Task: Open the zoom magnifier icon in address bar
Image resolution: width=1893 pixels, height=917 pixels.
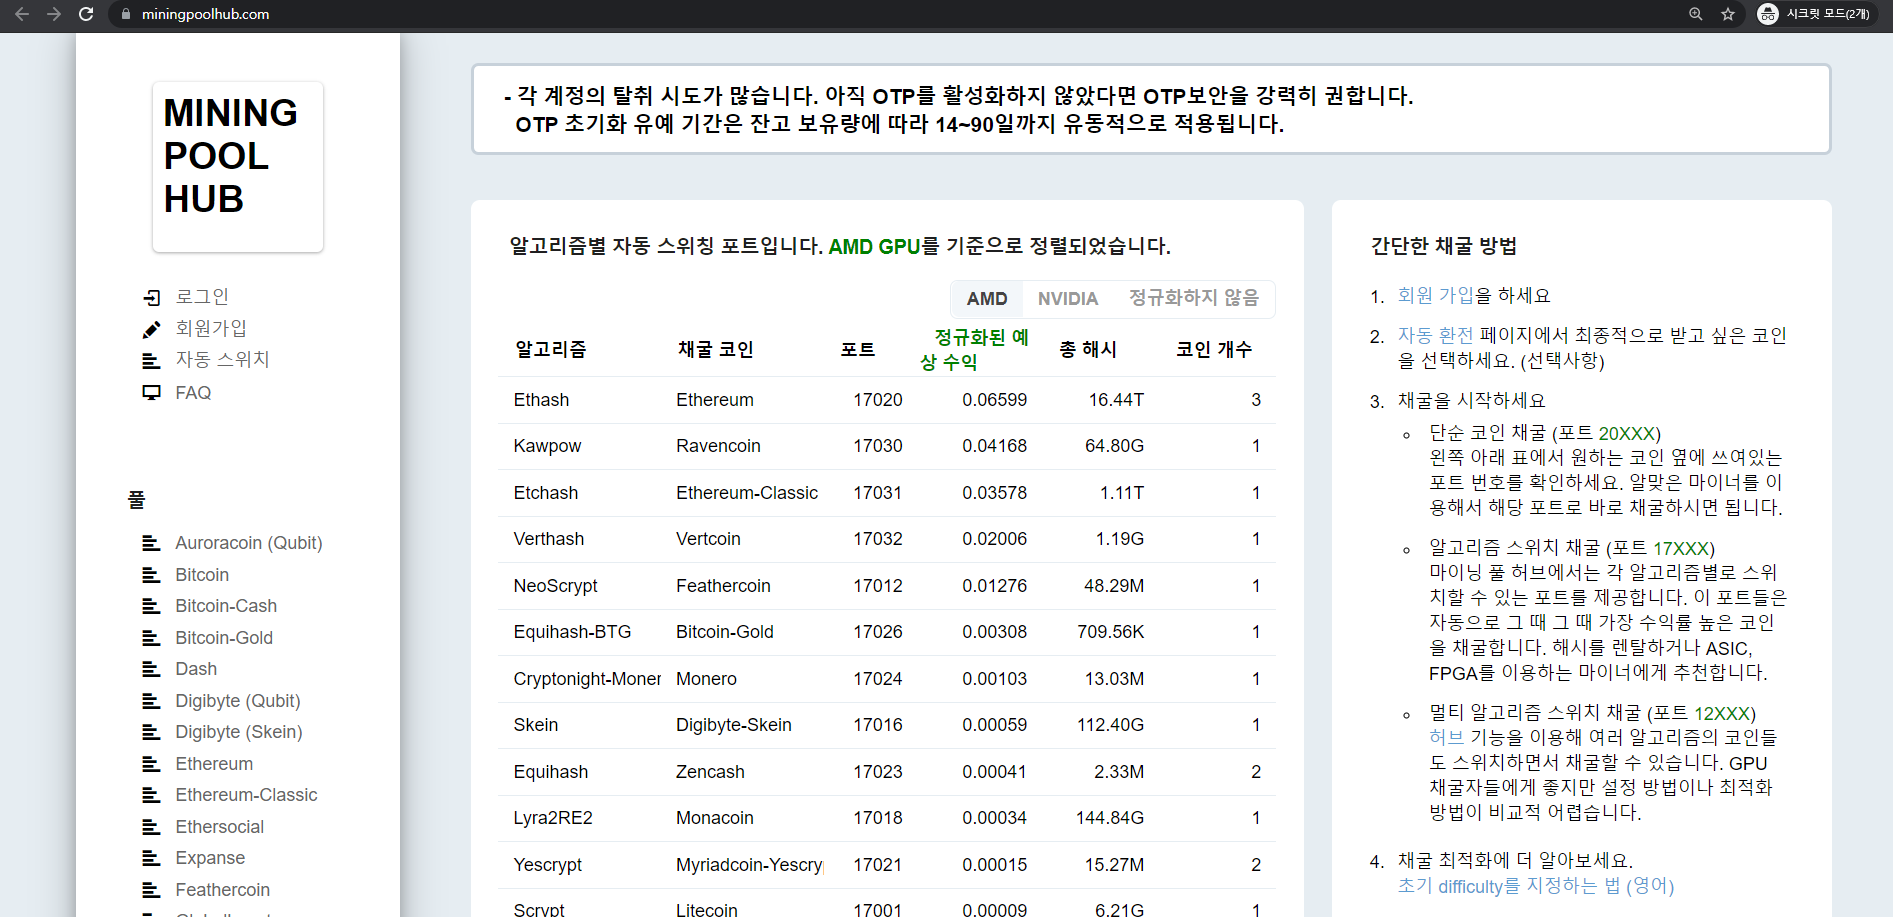Action: [x=1696, y=14]
